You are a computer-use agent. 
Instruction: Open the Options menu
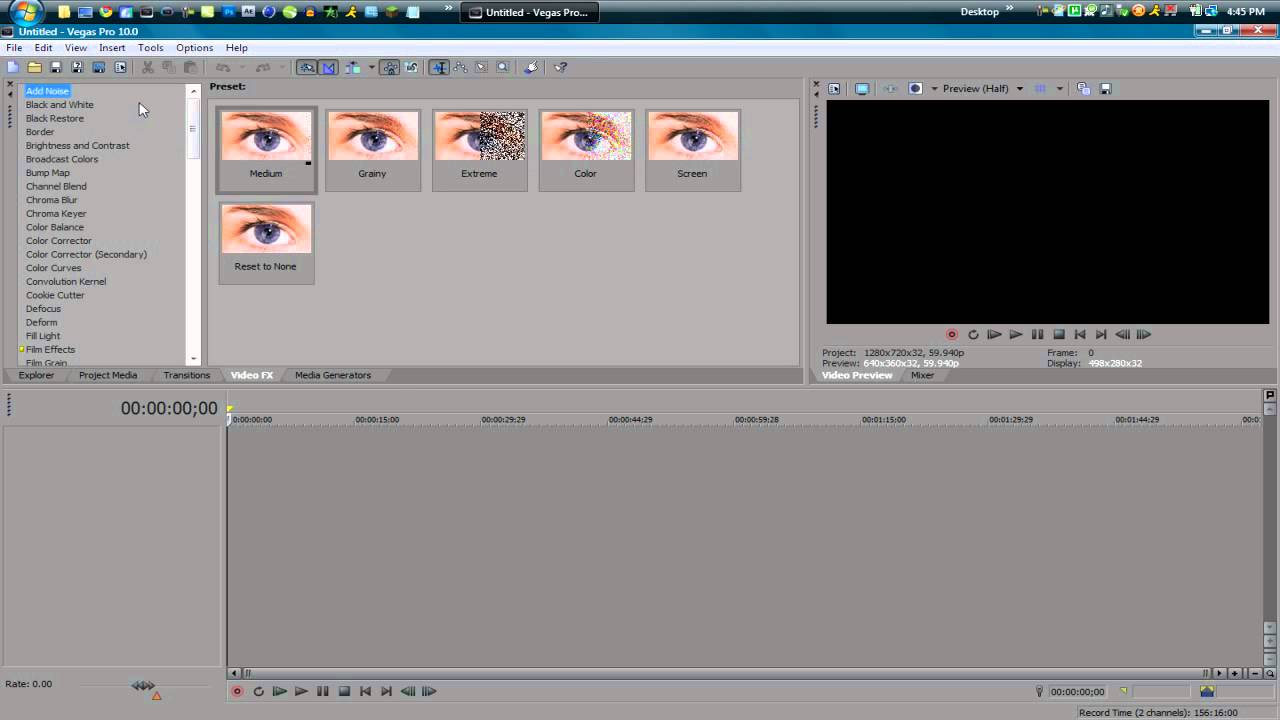coord(194,47)
